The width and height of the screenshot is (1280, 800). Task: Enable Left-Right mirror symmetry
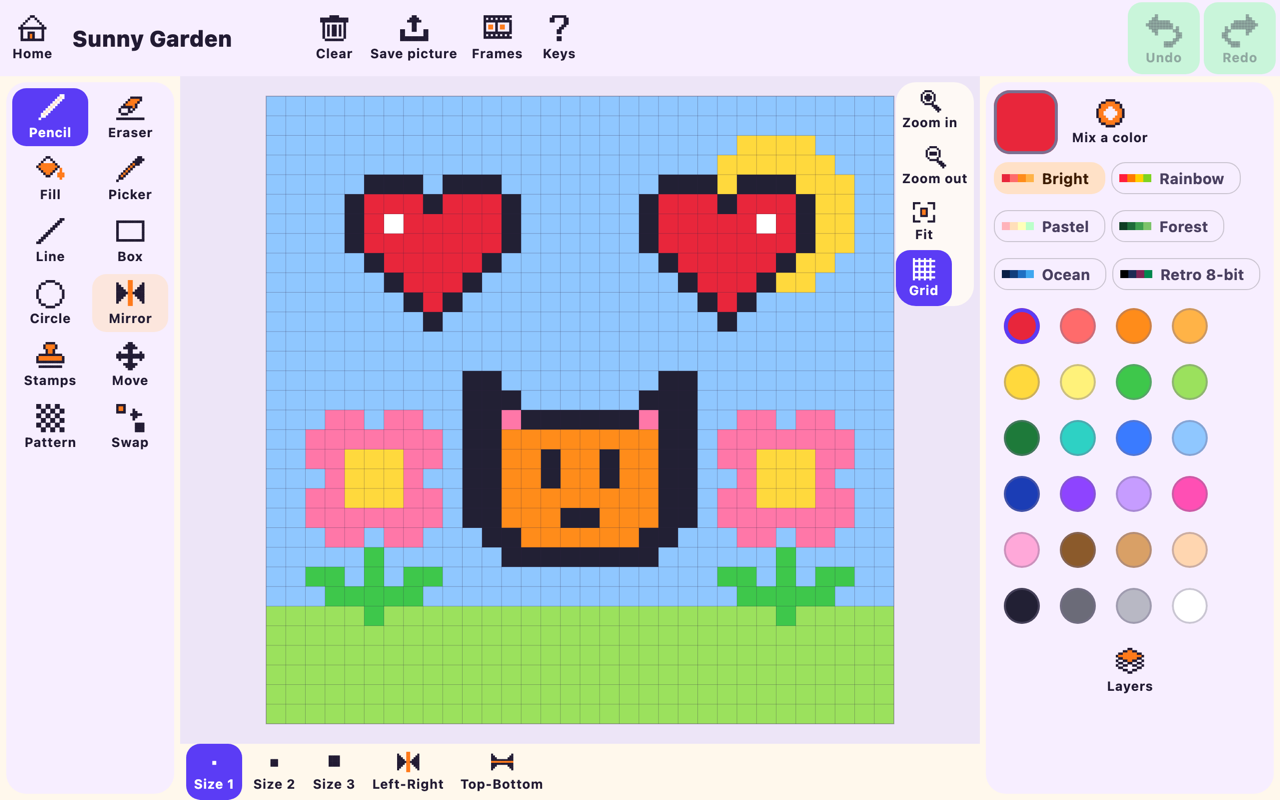[408, 772]
